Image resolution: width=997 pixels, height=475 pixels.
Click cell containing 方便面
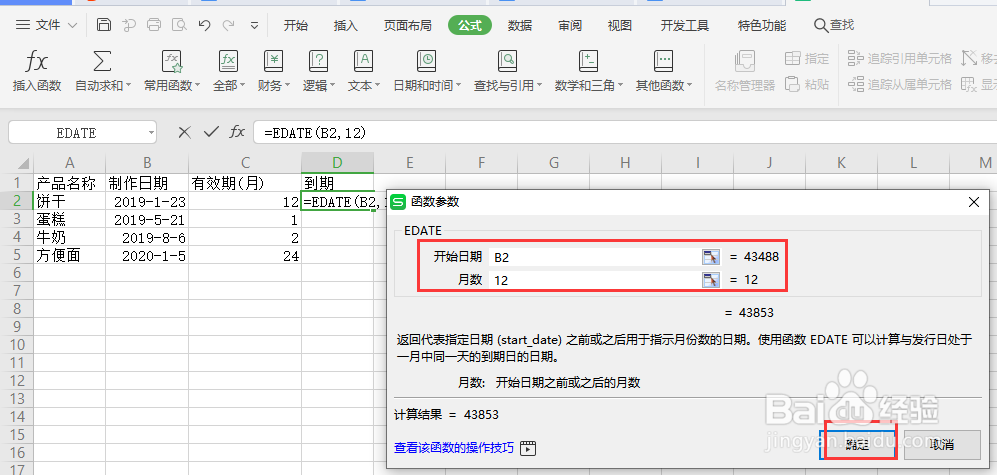pyautogui.click(x=70, y=256)
